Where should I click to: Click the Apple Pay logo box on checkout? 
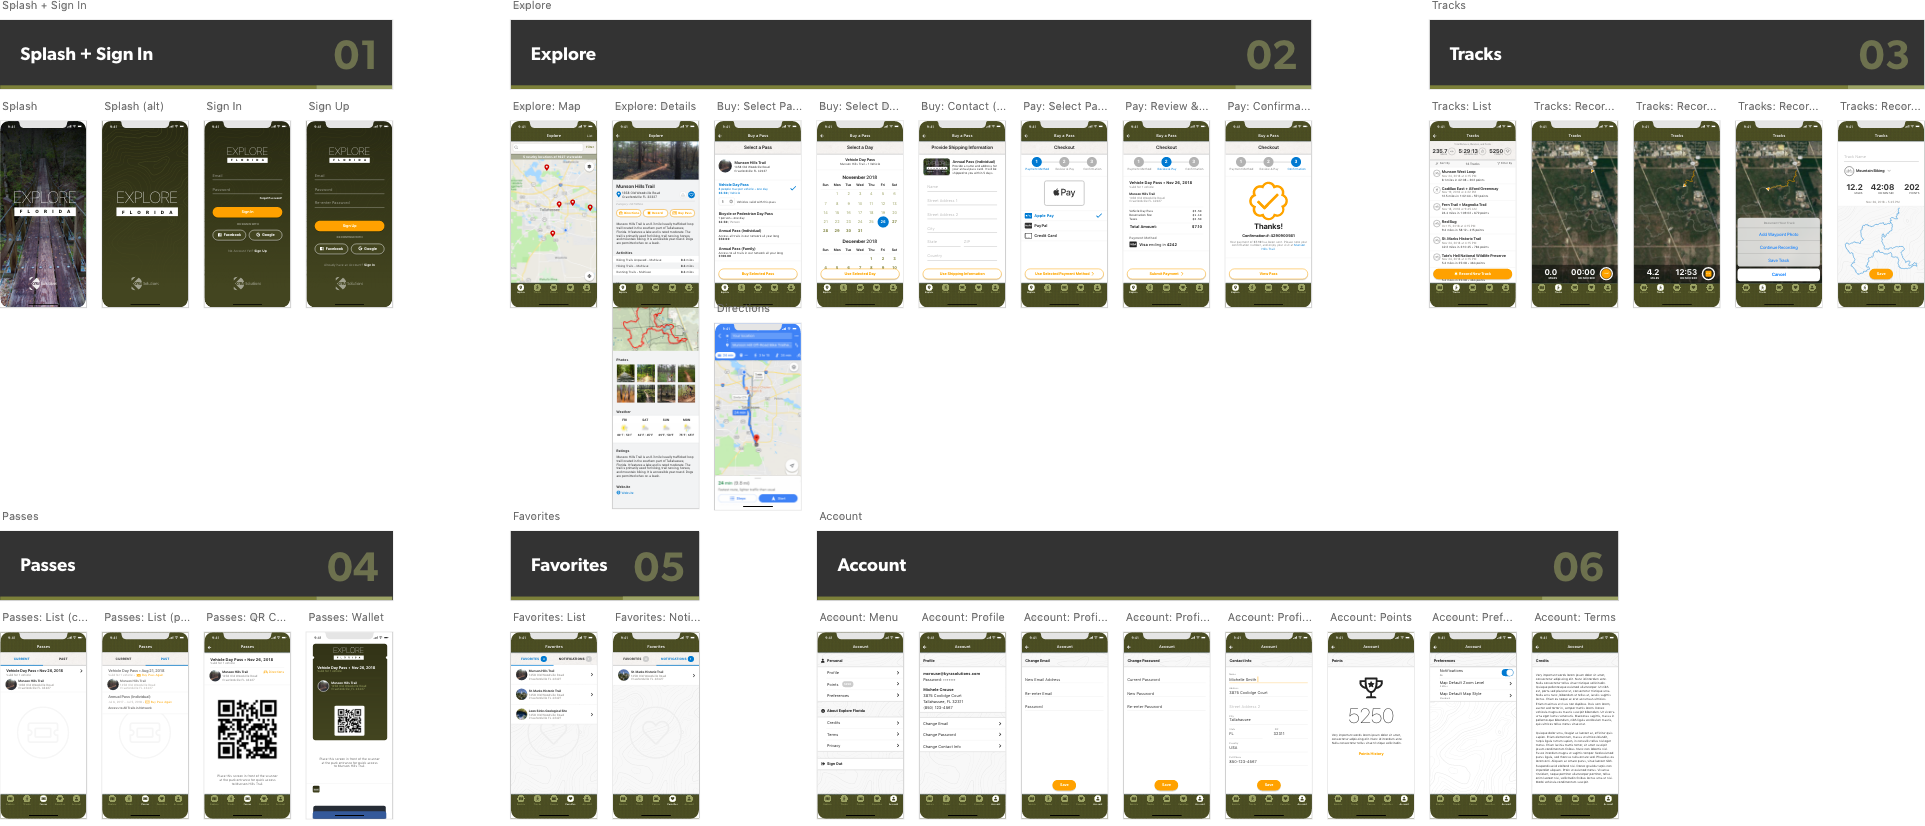(1064, 192)
